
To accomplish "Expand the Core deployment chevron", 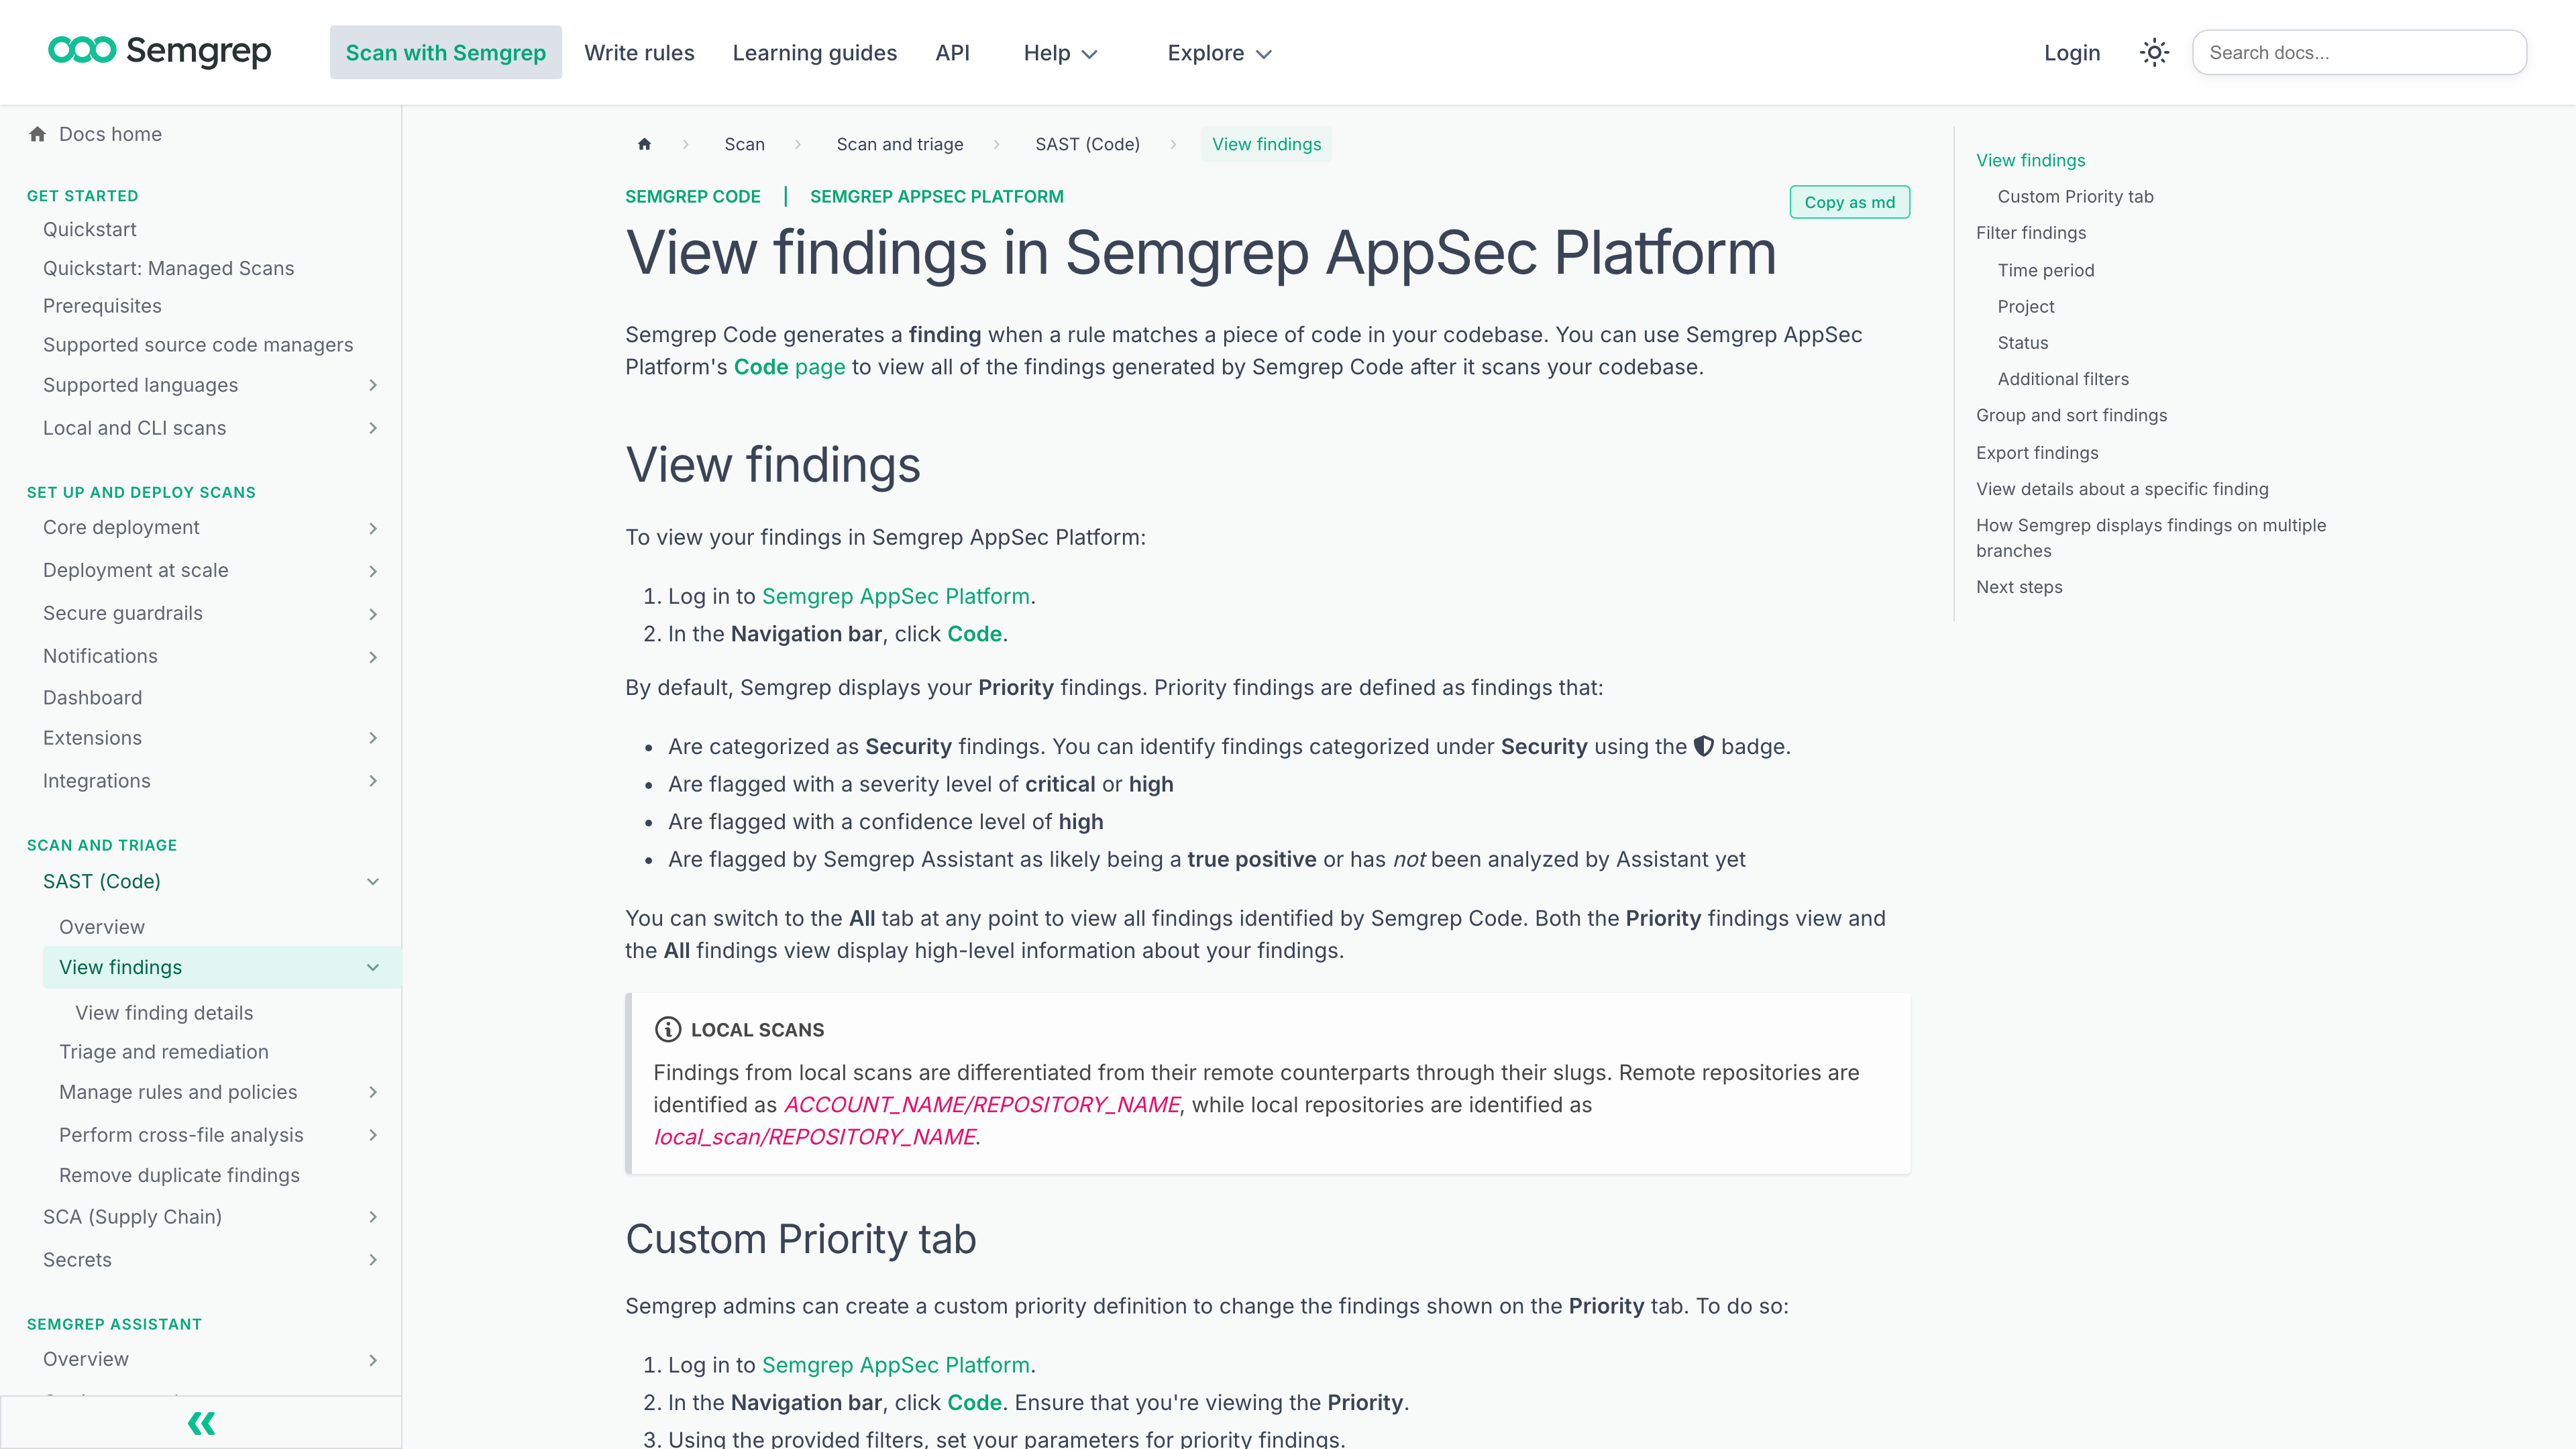I will (x=373, y=528).
